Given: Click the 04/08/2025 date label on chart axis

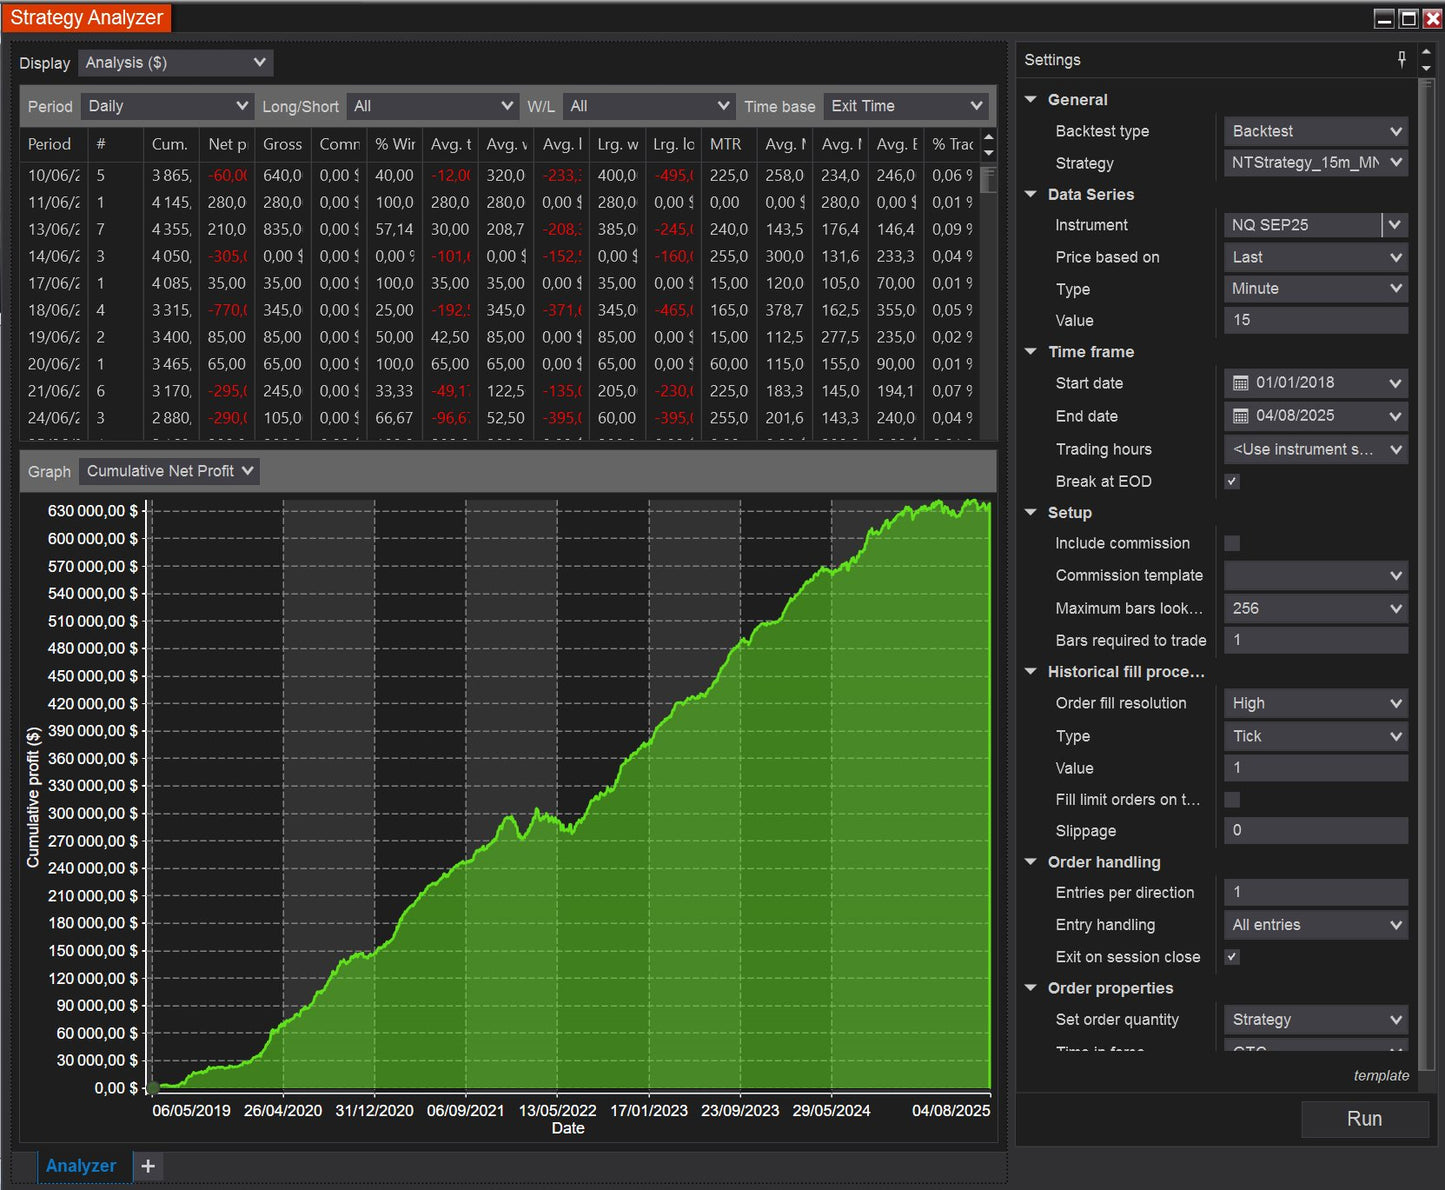Looking at the screenshot, I should 951,1110.
